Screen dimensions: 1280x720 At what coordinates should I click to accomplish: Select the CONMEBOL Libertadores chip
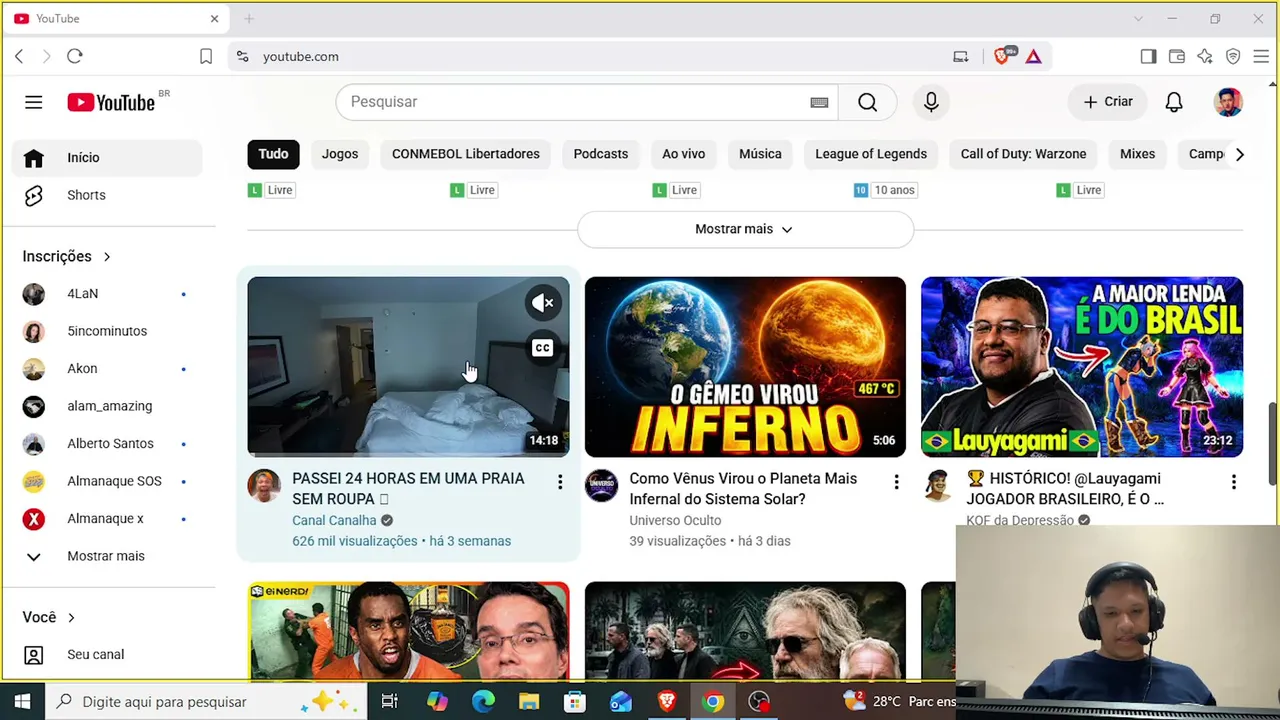coord(466,154)
